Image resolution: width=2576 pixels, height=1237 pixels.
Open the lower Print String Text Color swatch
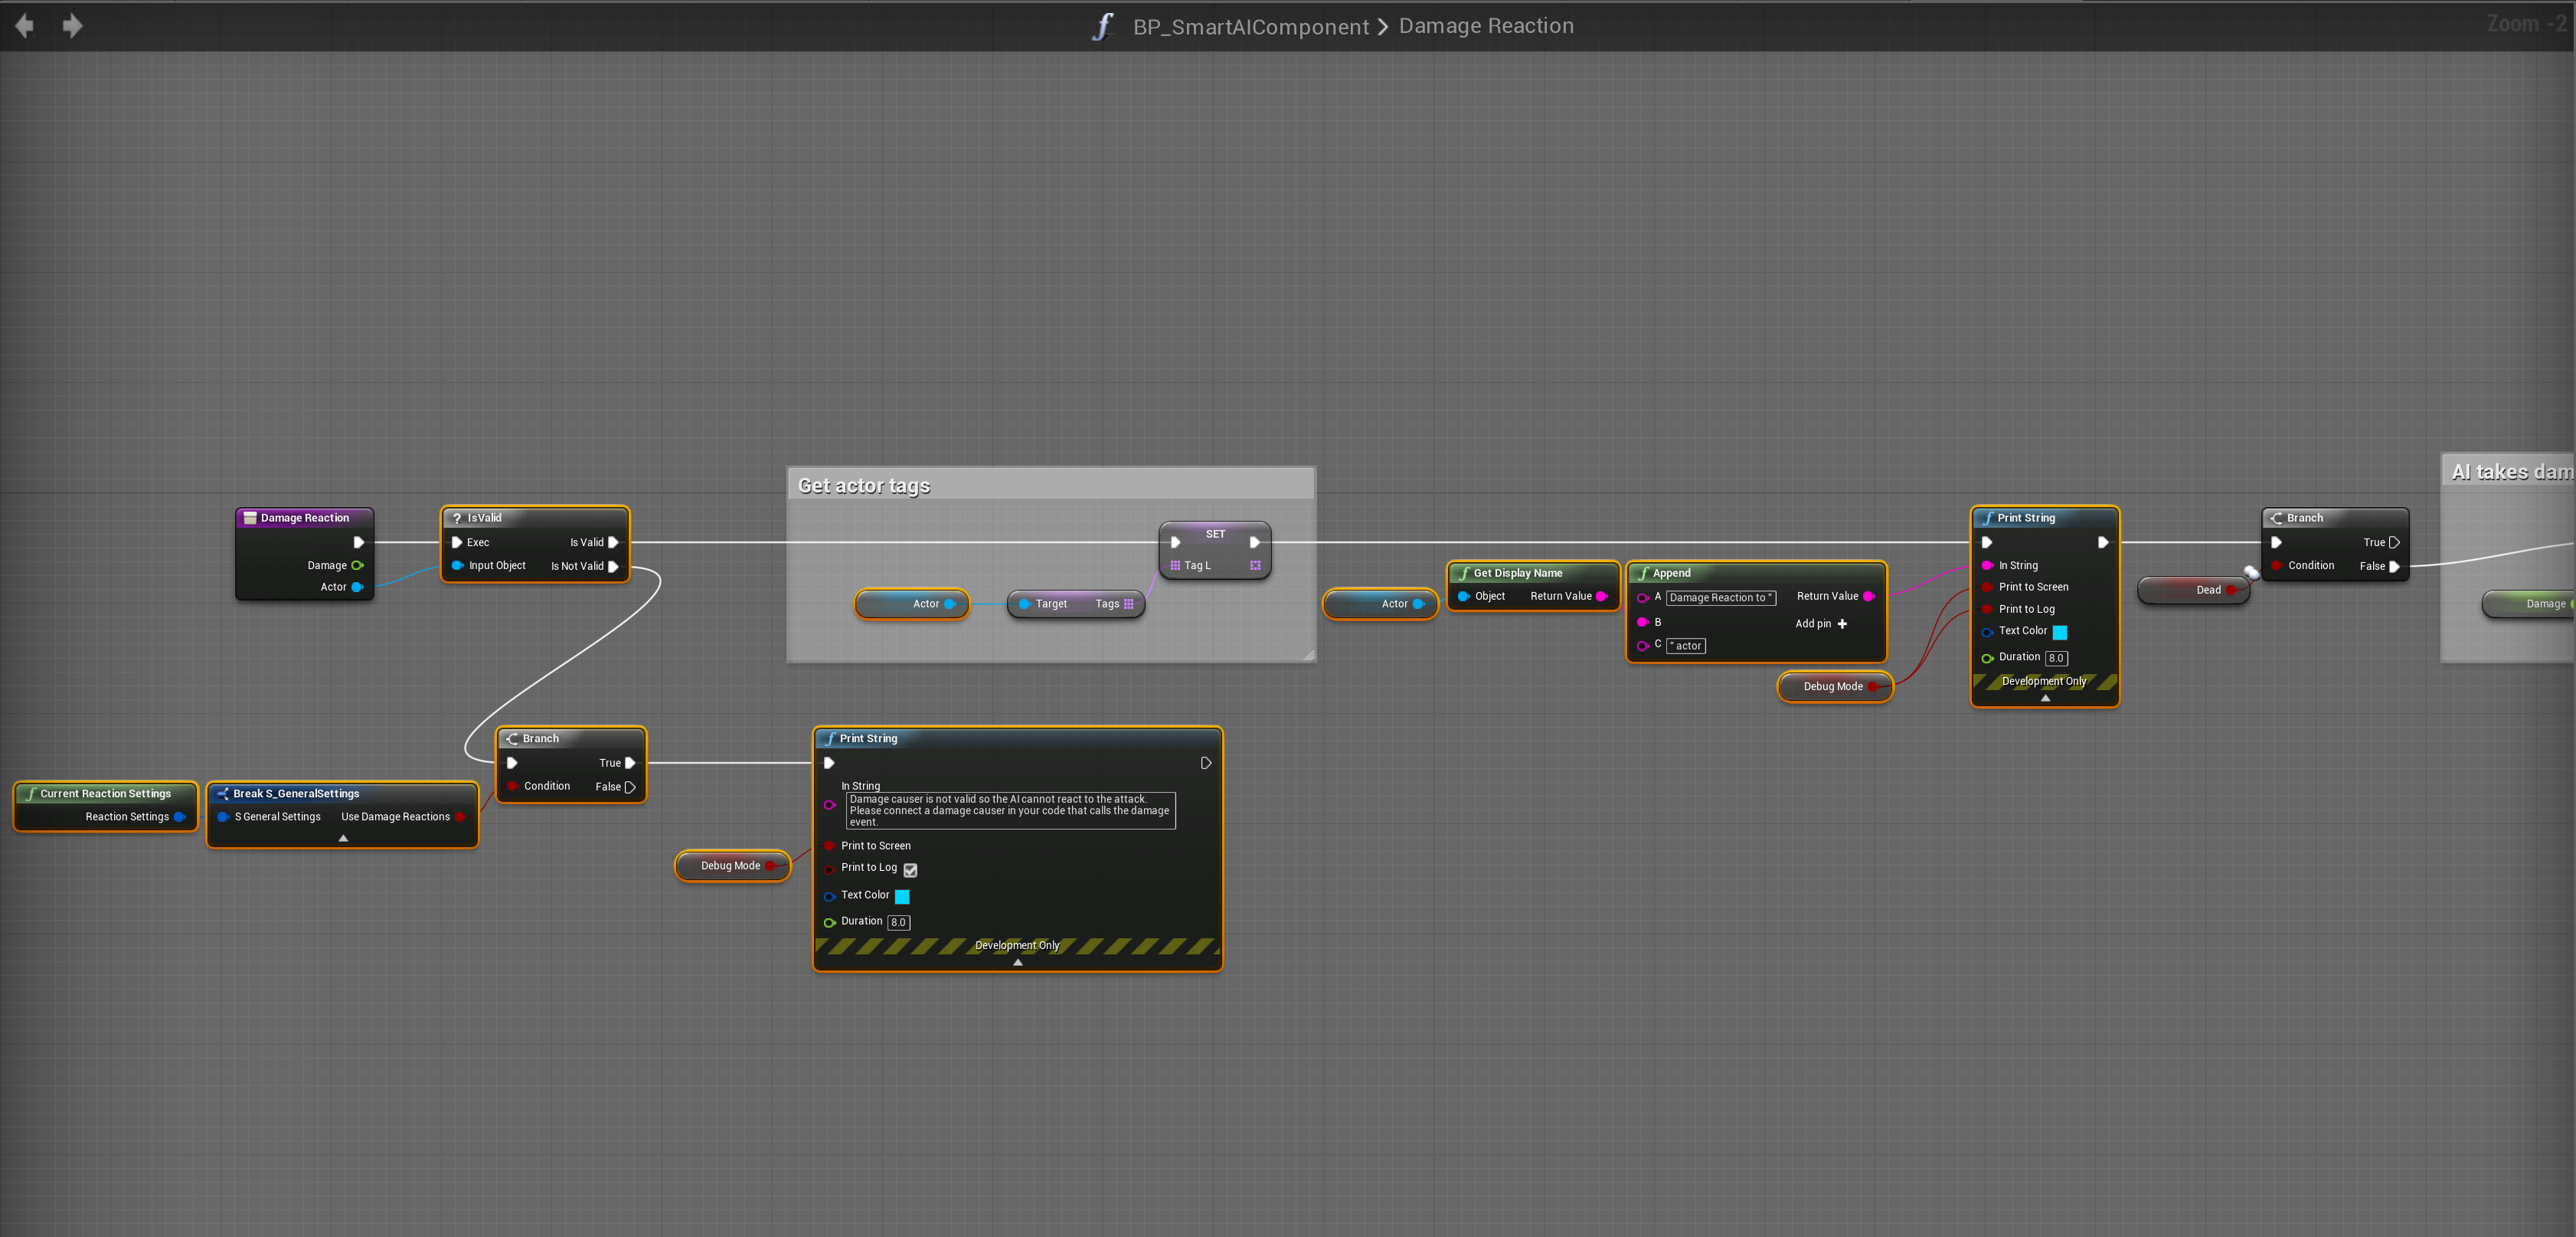tap(902, 896)
